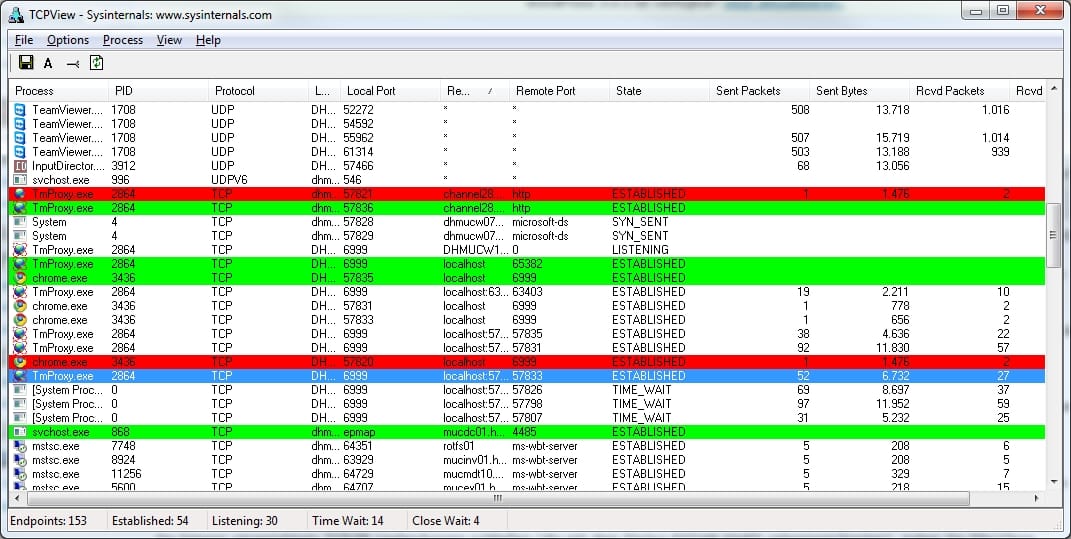
Task: Click mstsc.exe icon for PID 8924
Action: [x=20, y=460]
